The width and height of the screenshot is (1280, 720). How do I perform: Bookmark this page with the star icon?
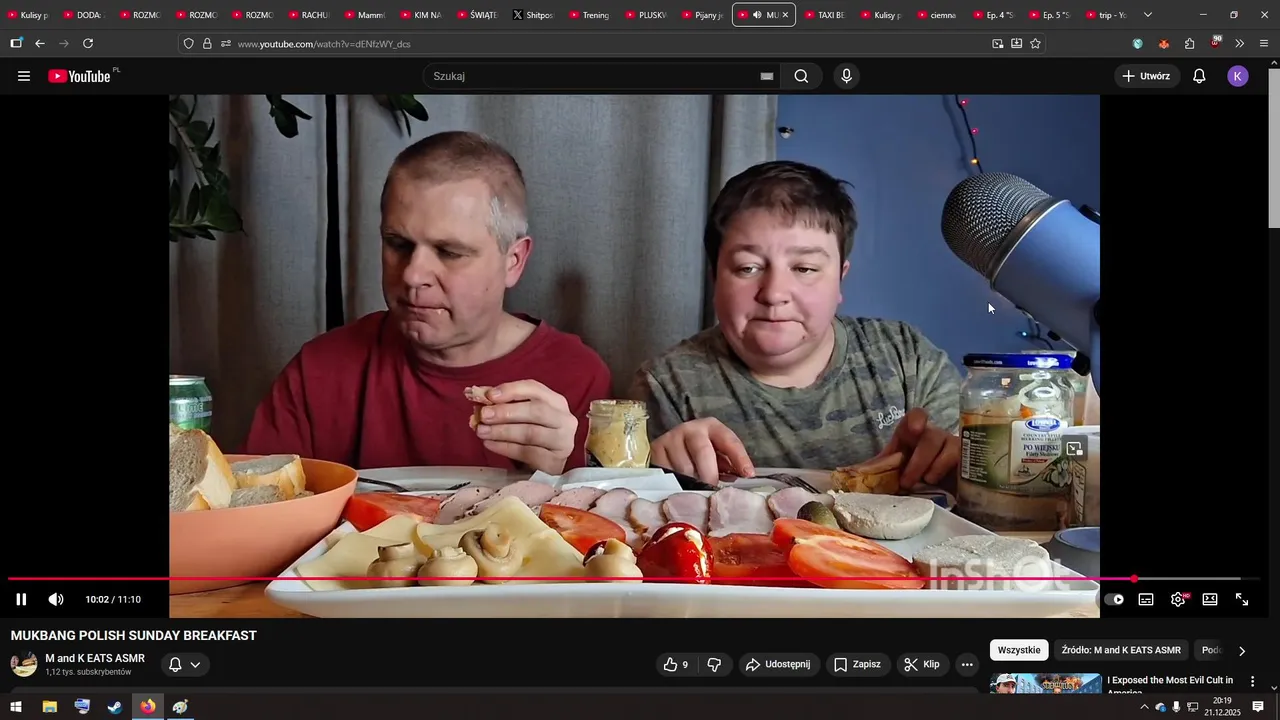tap(1035, 44)
